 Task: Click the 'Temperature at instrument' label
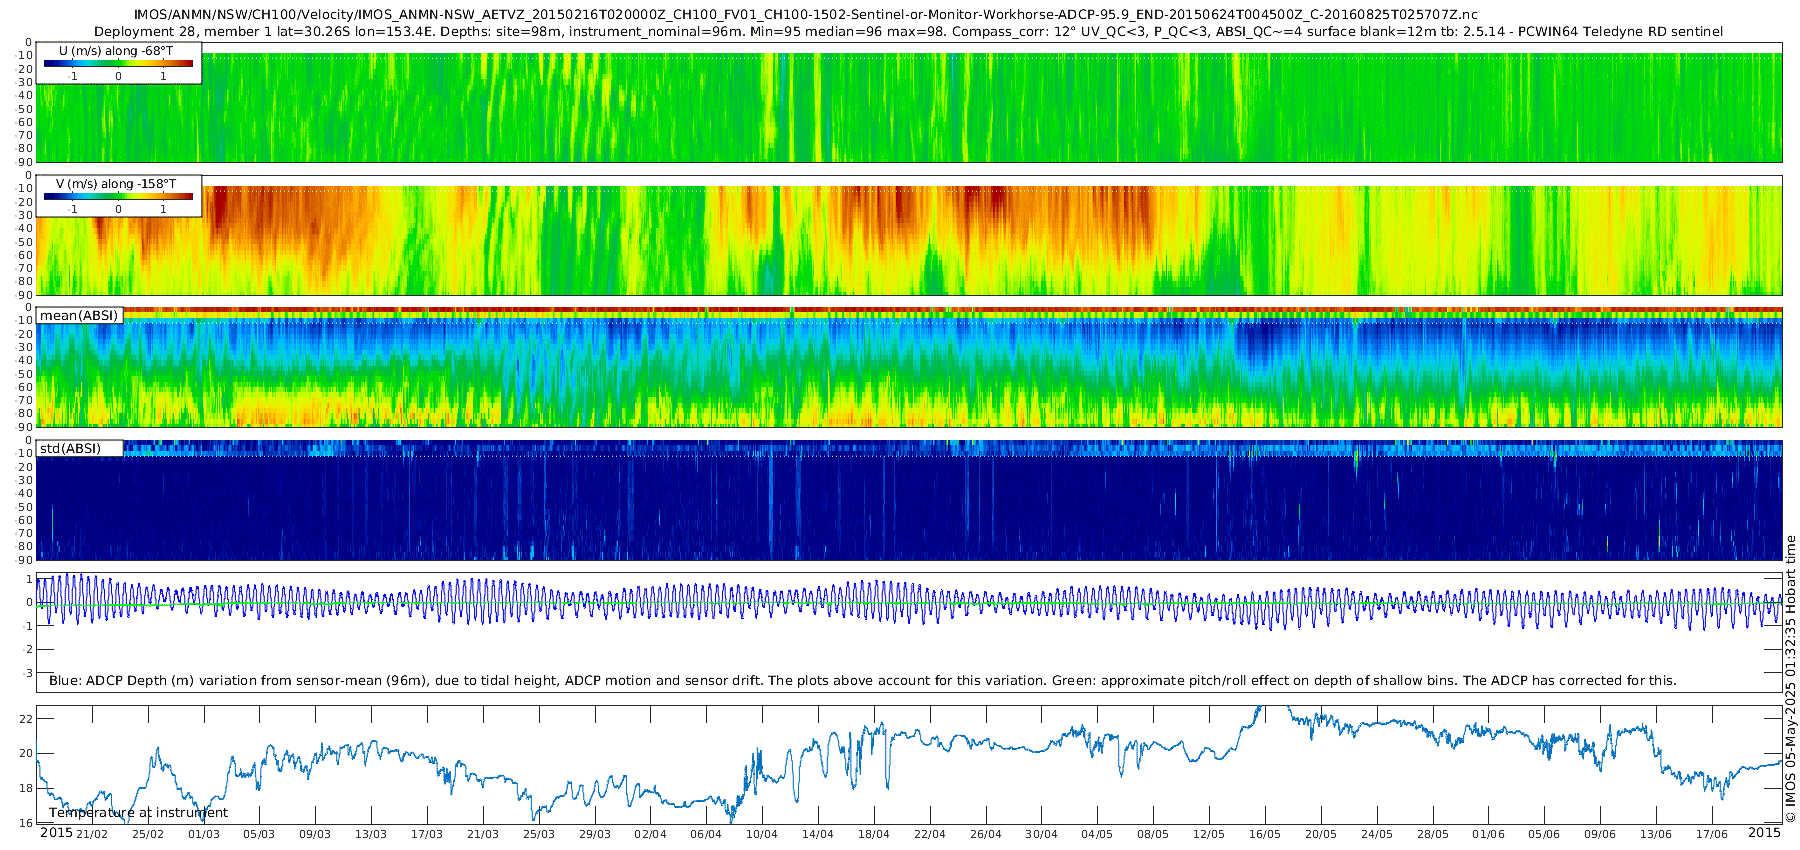139,813
